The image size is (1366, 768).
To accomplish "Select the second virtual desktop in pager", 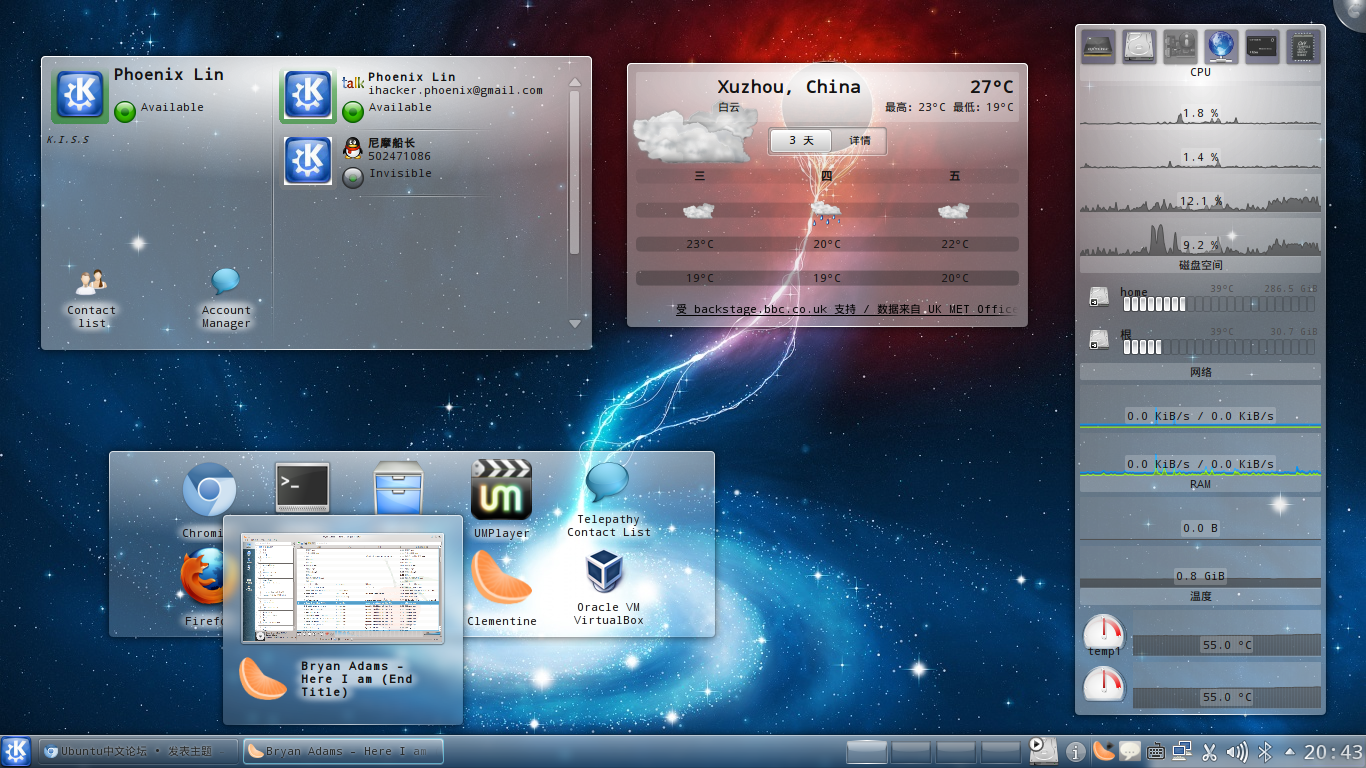I will pyautogui.click(x=911, y=751).
